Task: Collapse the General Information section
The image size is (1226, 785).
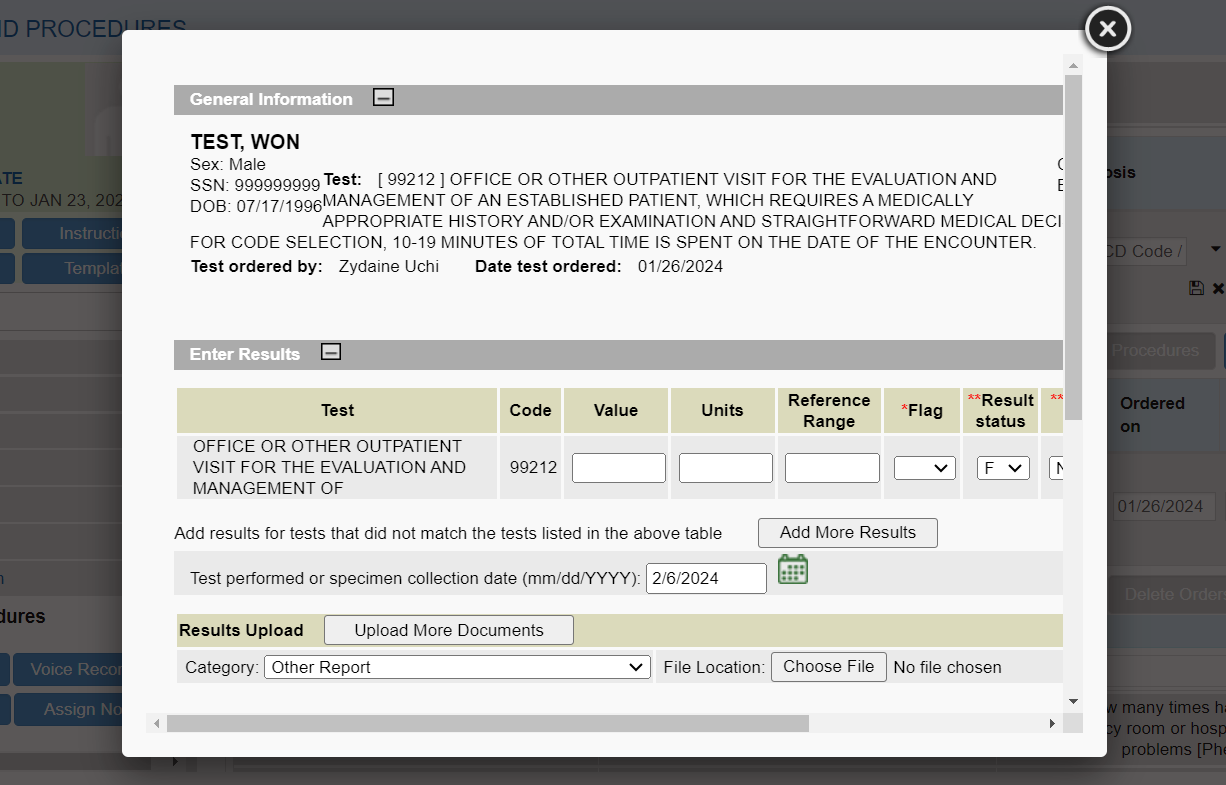Action: coord(383,98)
